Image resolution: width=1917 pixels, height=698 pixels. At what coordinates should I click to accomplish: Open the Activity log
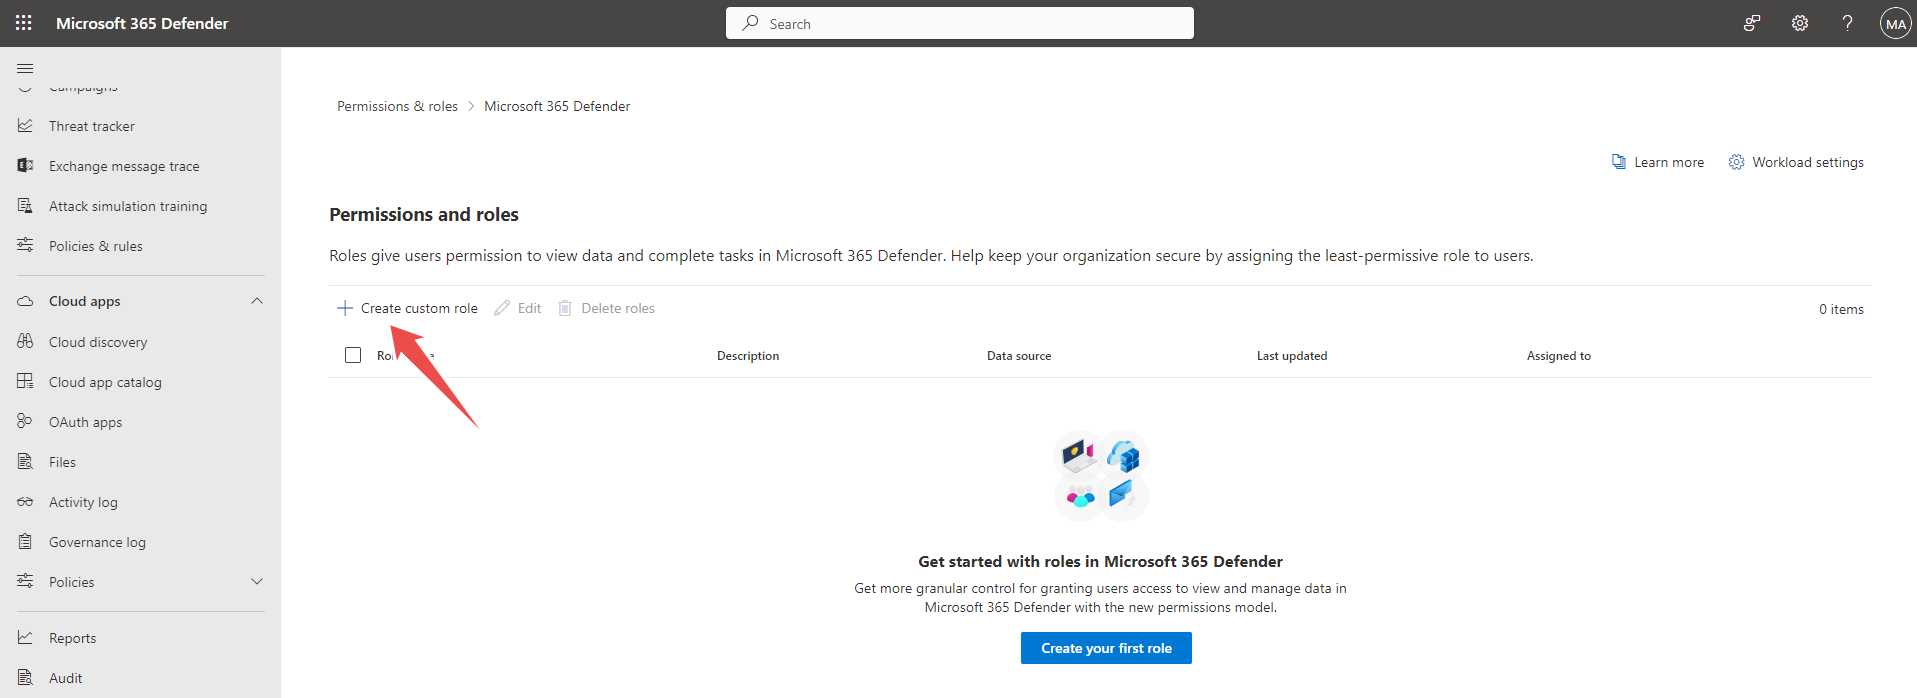coord(83,502)
